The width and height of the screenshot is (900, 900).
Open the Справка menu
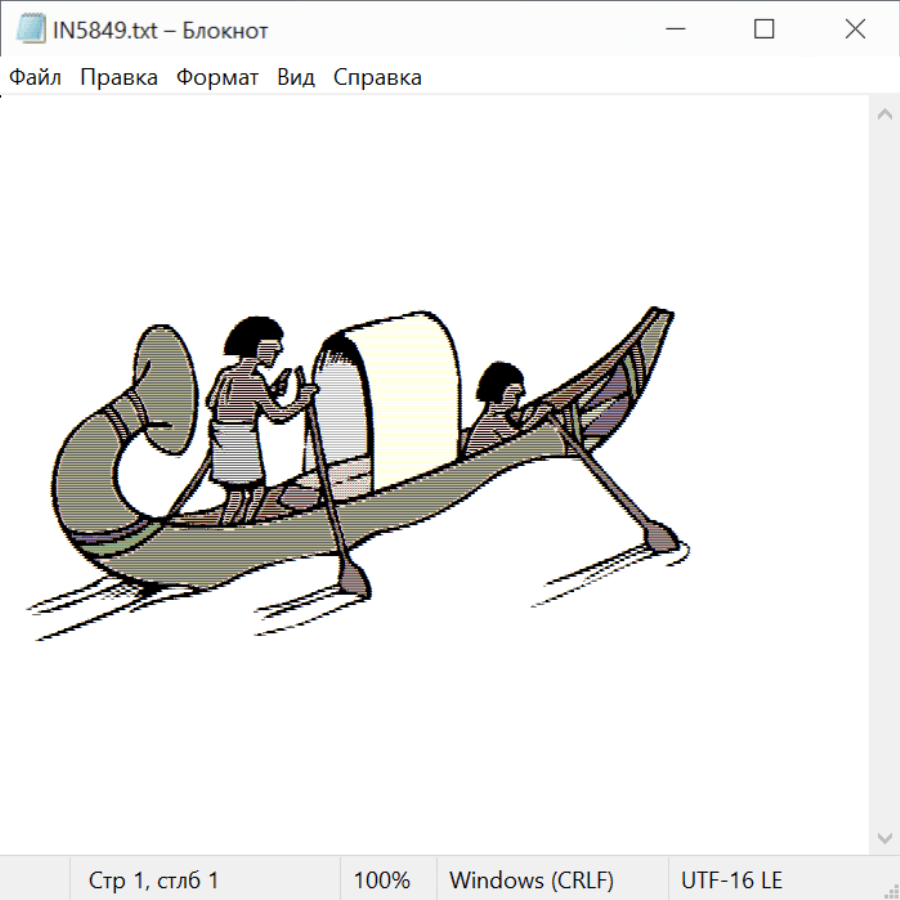click(377, 78)
